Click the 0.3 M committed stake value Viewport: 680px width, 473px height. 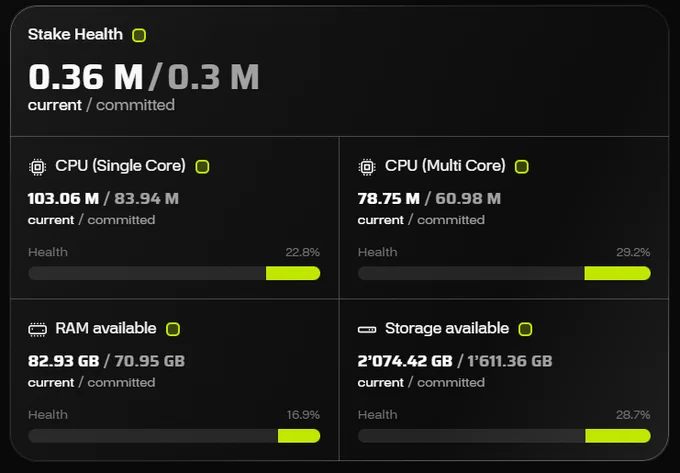coord(213,77)
